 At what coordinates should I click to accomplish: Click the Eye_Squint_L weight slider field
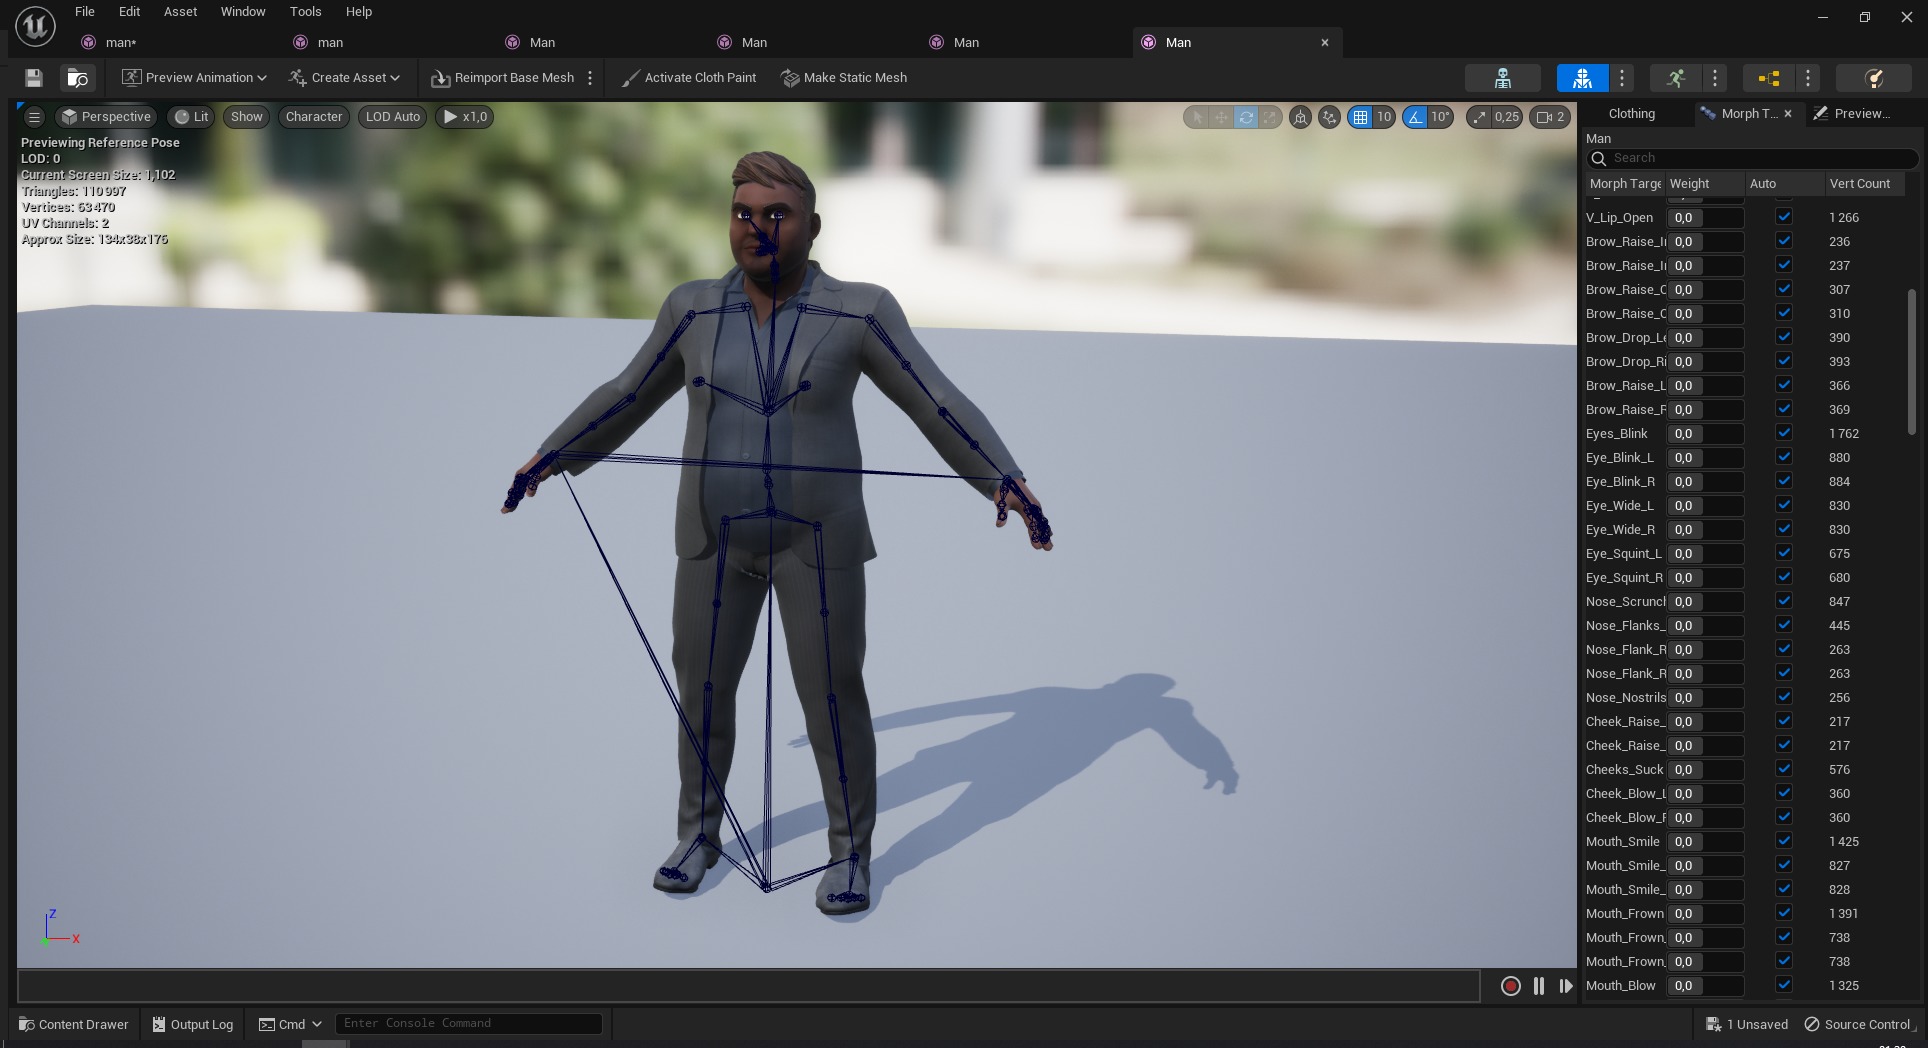(1706, 554)
